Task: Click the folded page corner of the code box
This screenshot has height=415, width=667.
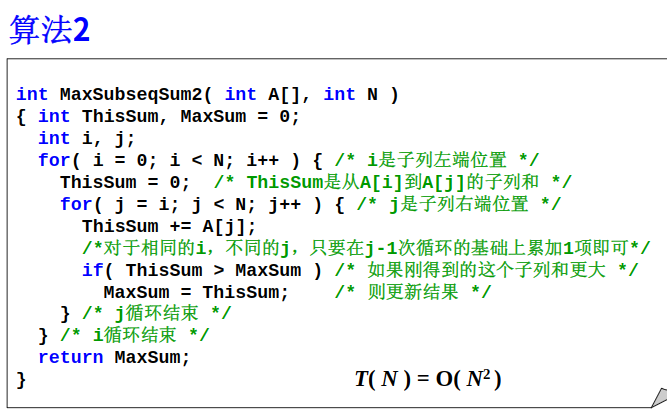Action: click(x=660, y=398)
